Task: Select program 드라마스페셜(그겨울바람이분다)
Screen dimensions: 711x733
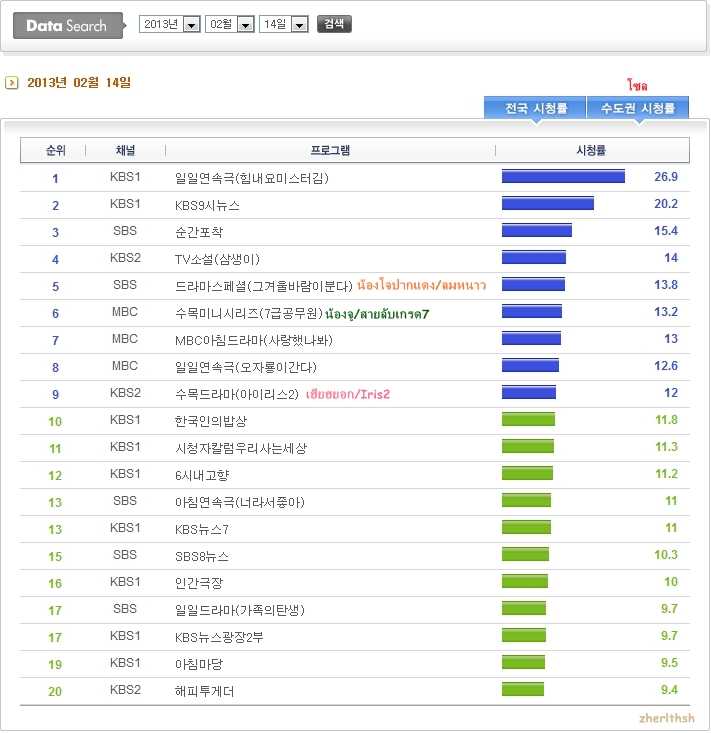Action: [264, 286]
